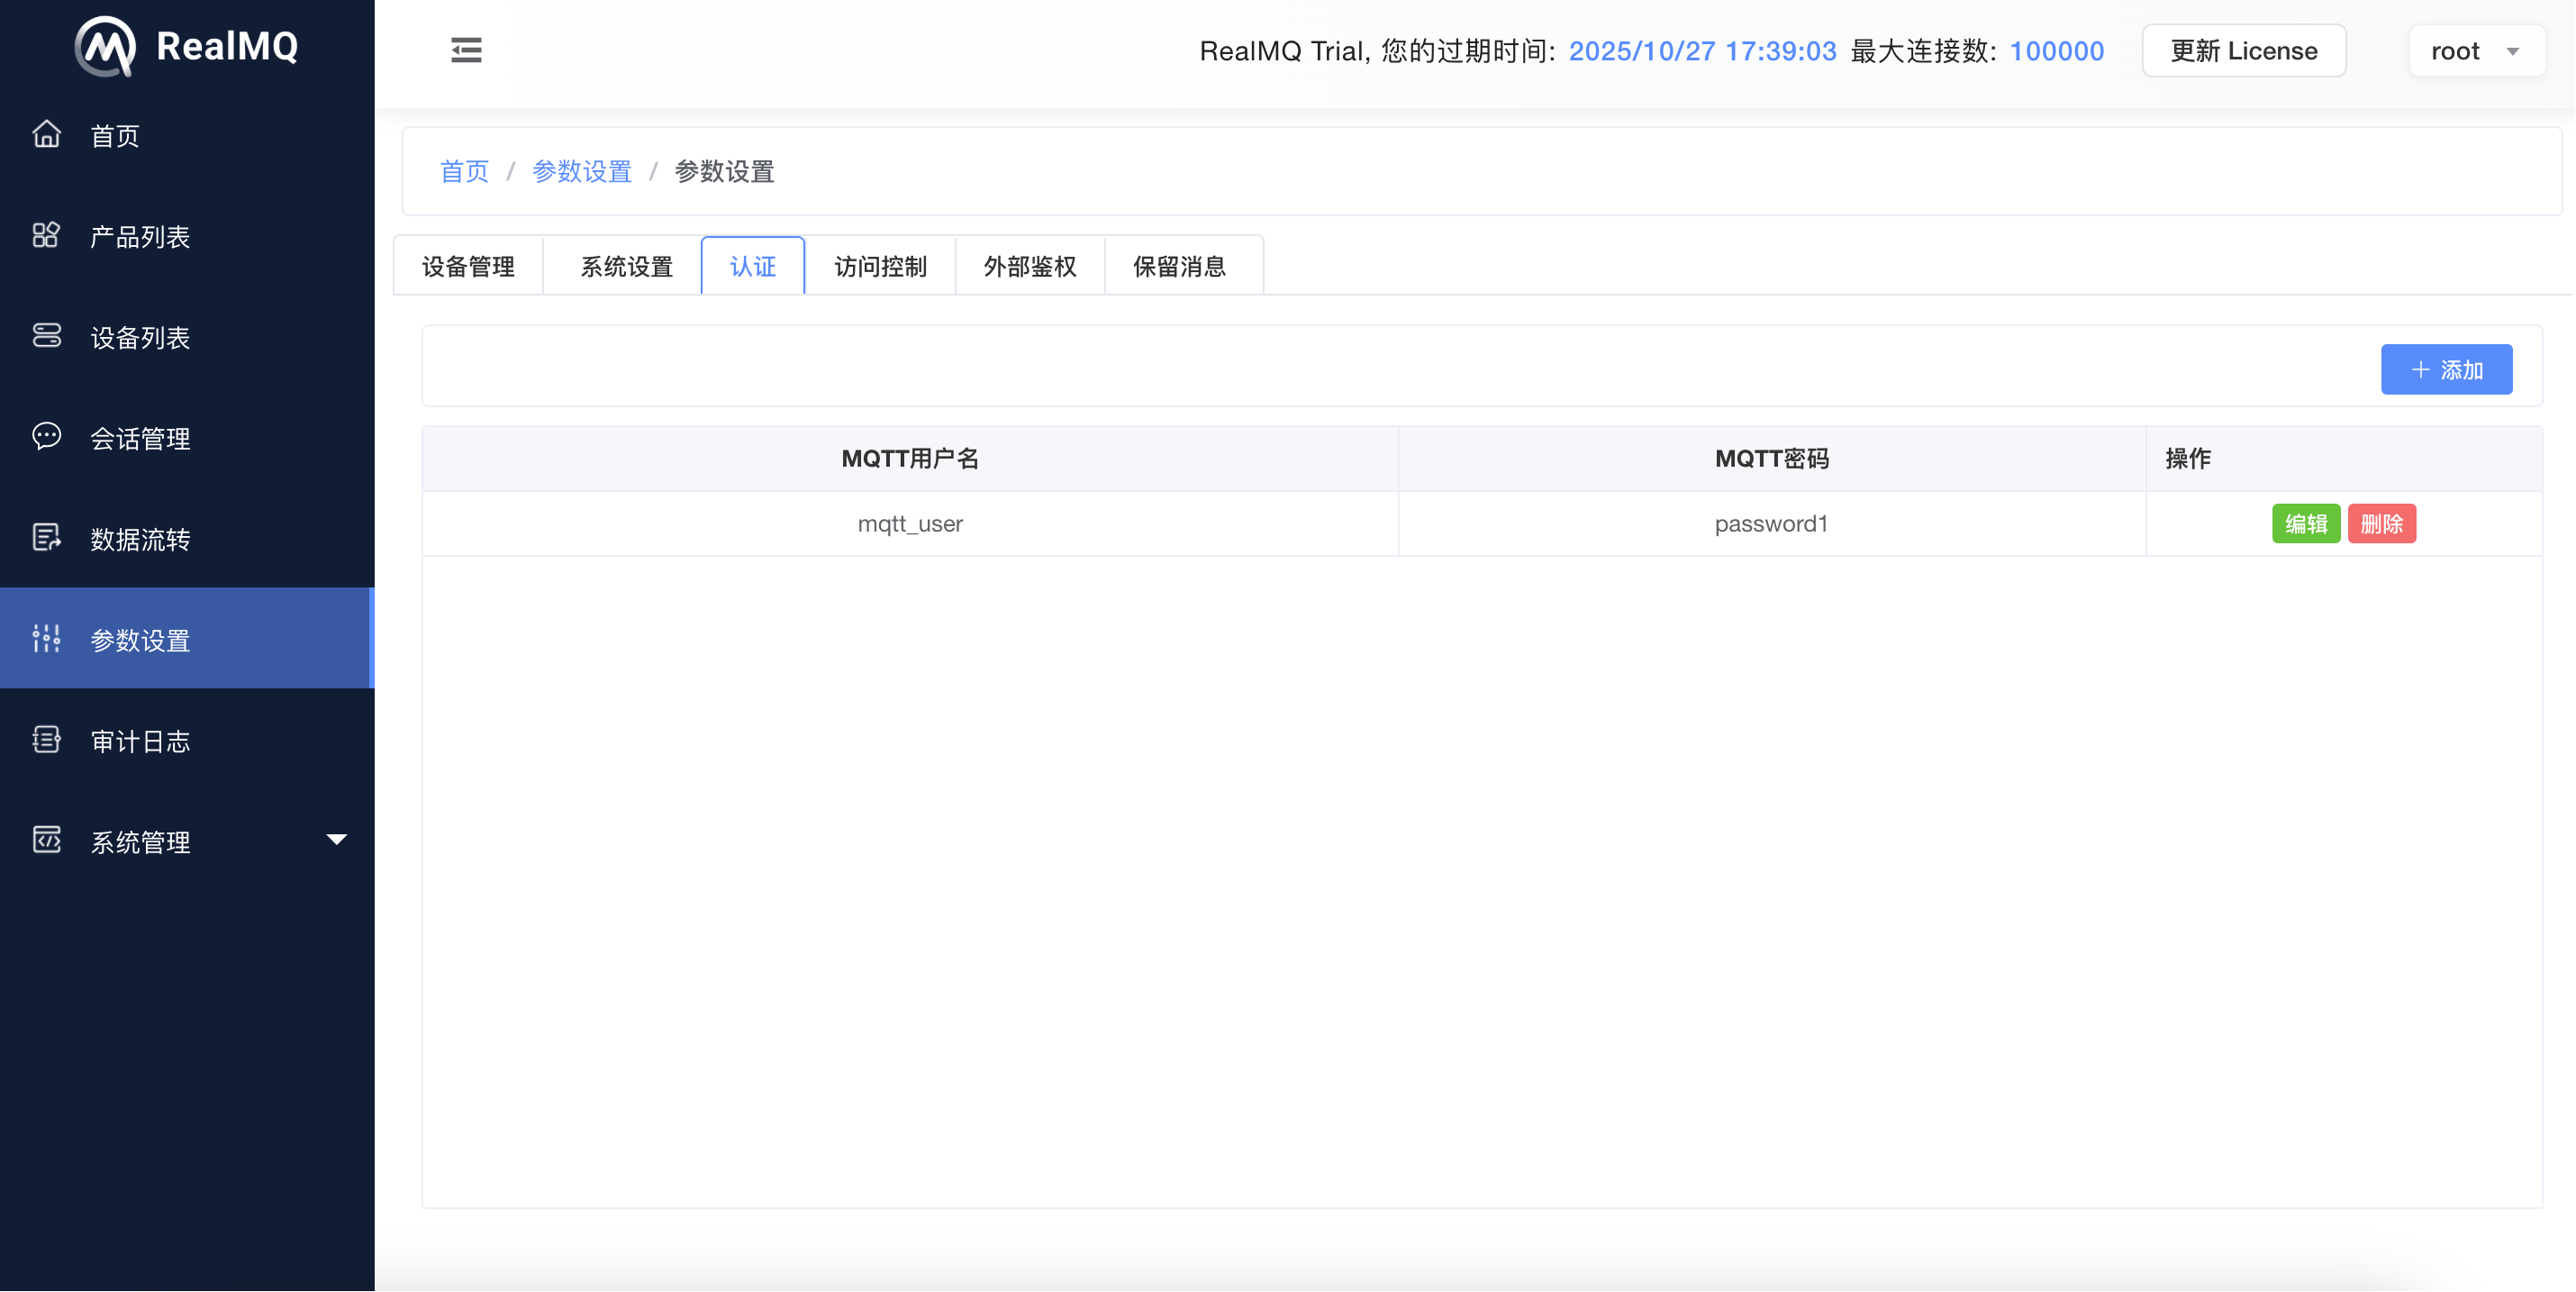Click the RealMQ brand name text
The width and height of the screenshot is (2576, 1292).
(x=227, y=46)
